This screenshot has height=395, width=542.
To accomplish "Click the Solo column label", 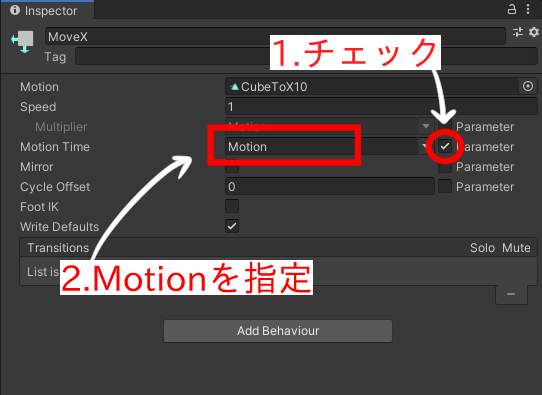I will (x=482, y=248).
